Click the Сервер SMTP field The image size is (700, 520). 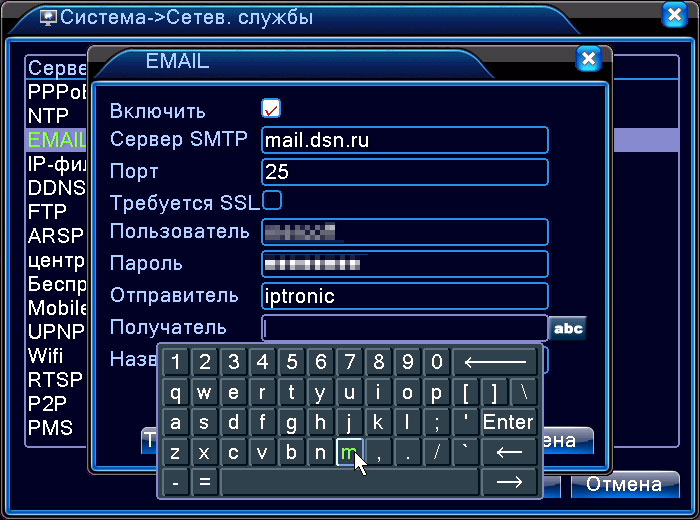404,140
